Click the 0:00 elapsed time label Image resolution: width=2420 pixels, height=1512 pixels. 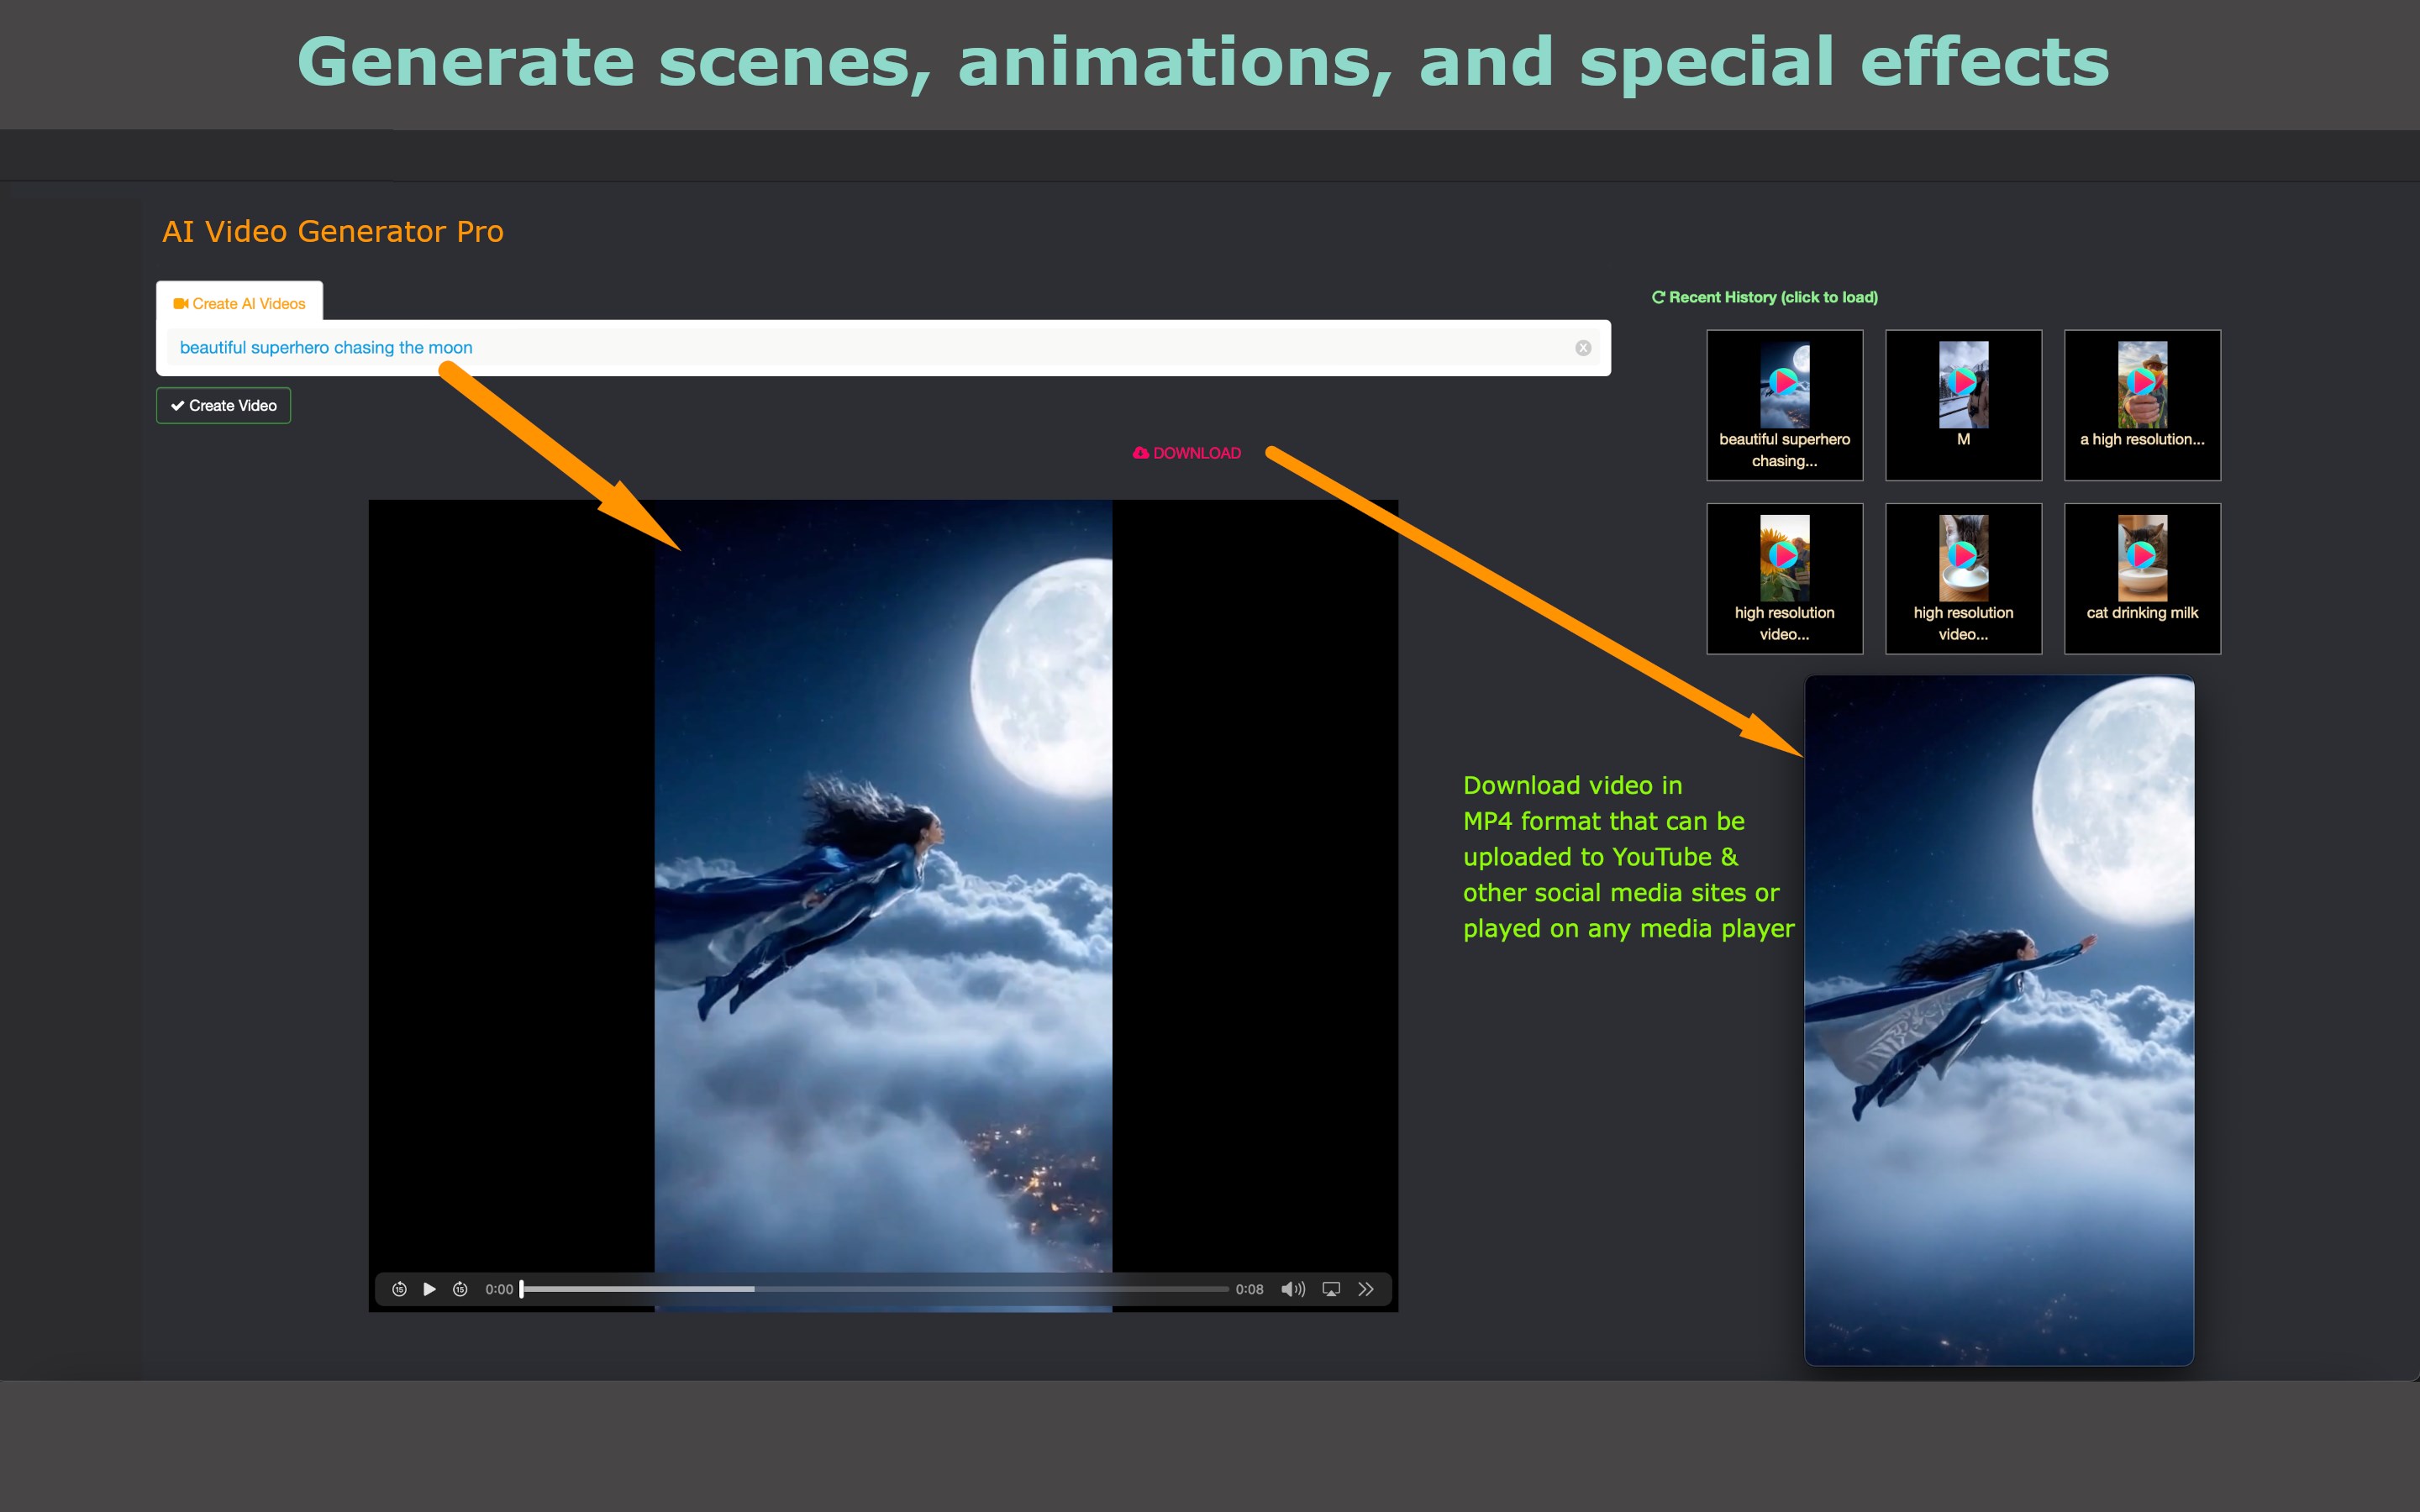499,1289
